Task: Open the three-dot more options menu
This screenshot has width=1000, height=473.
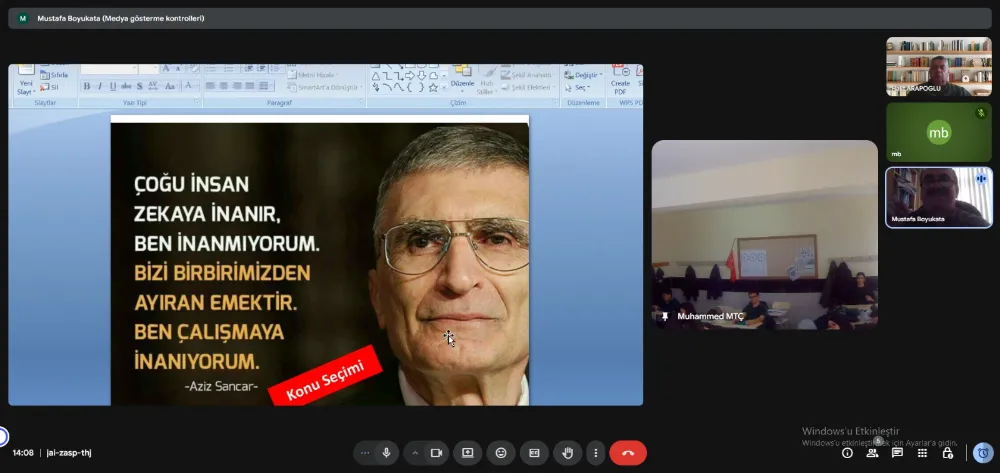Action: pyautogui.click(x=596, y=453)
